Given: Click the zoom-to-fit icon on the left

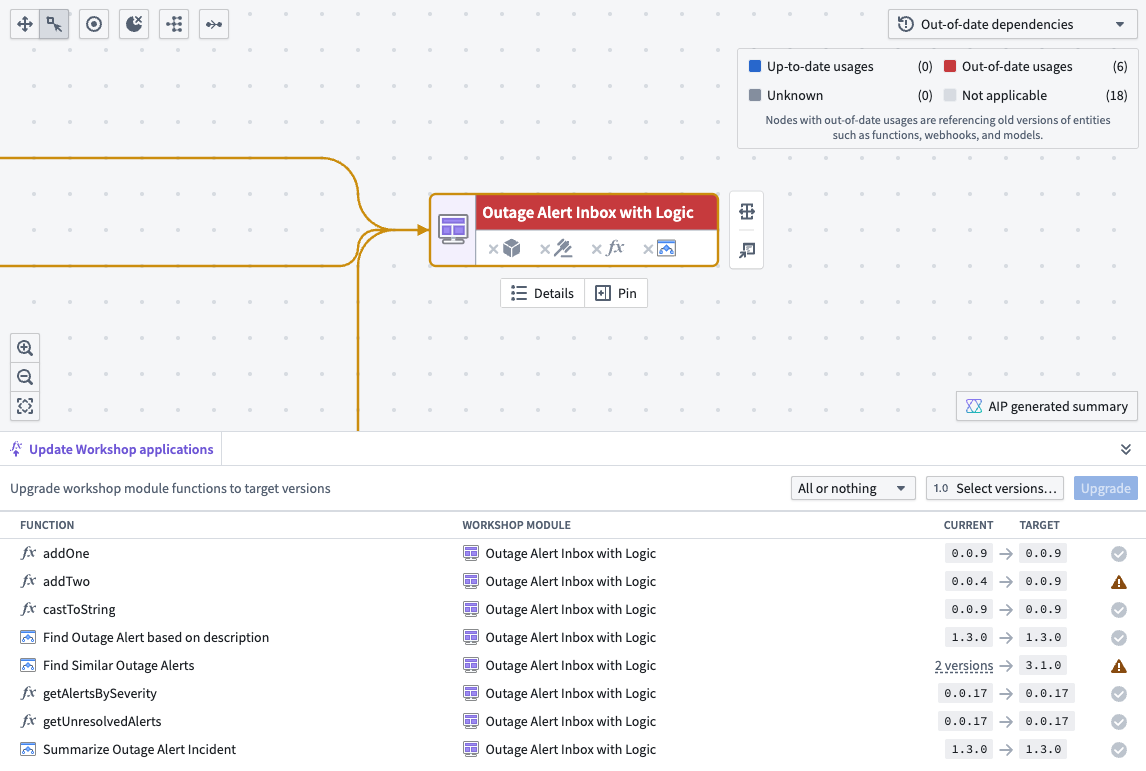Looking at the screenshot, I should point(24,406).
